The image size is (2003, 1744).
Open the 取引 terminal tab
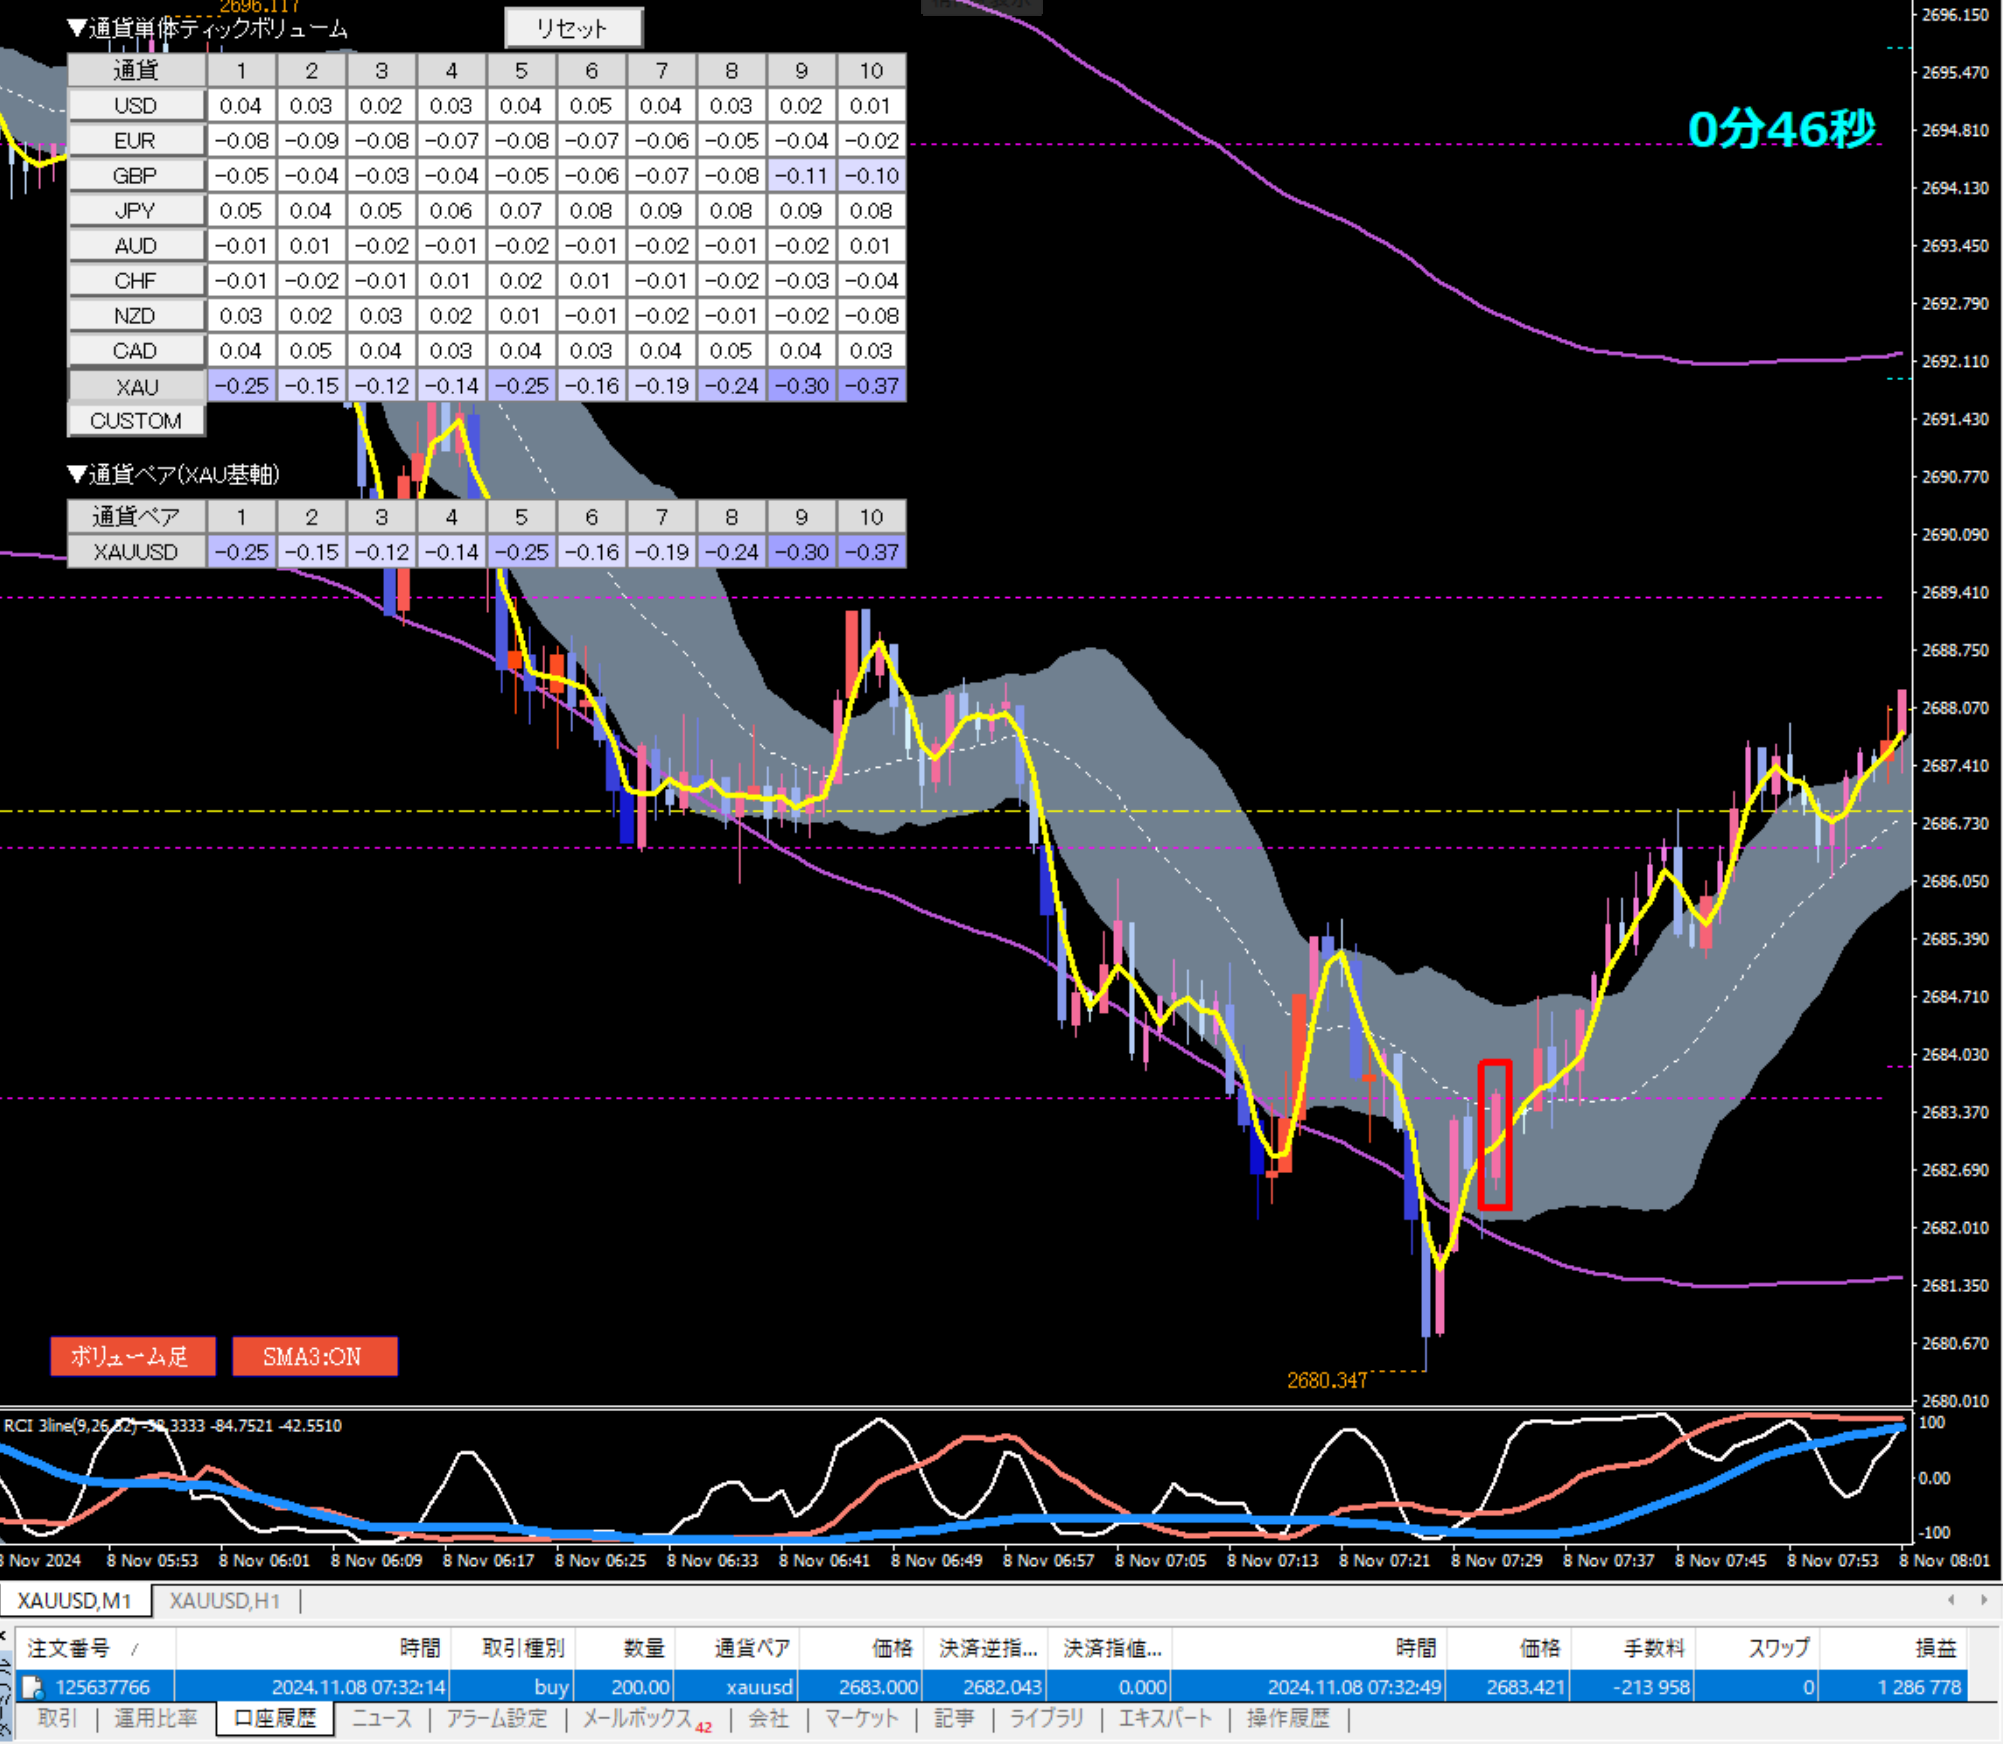pos(57,1718)
